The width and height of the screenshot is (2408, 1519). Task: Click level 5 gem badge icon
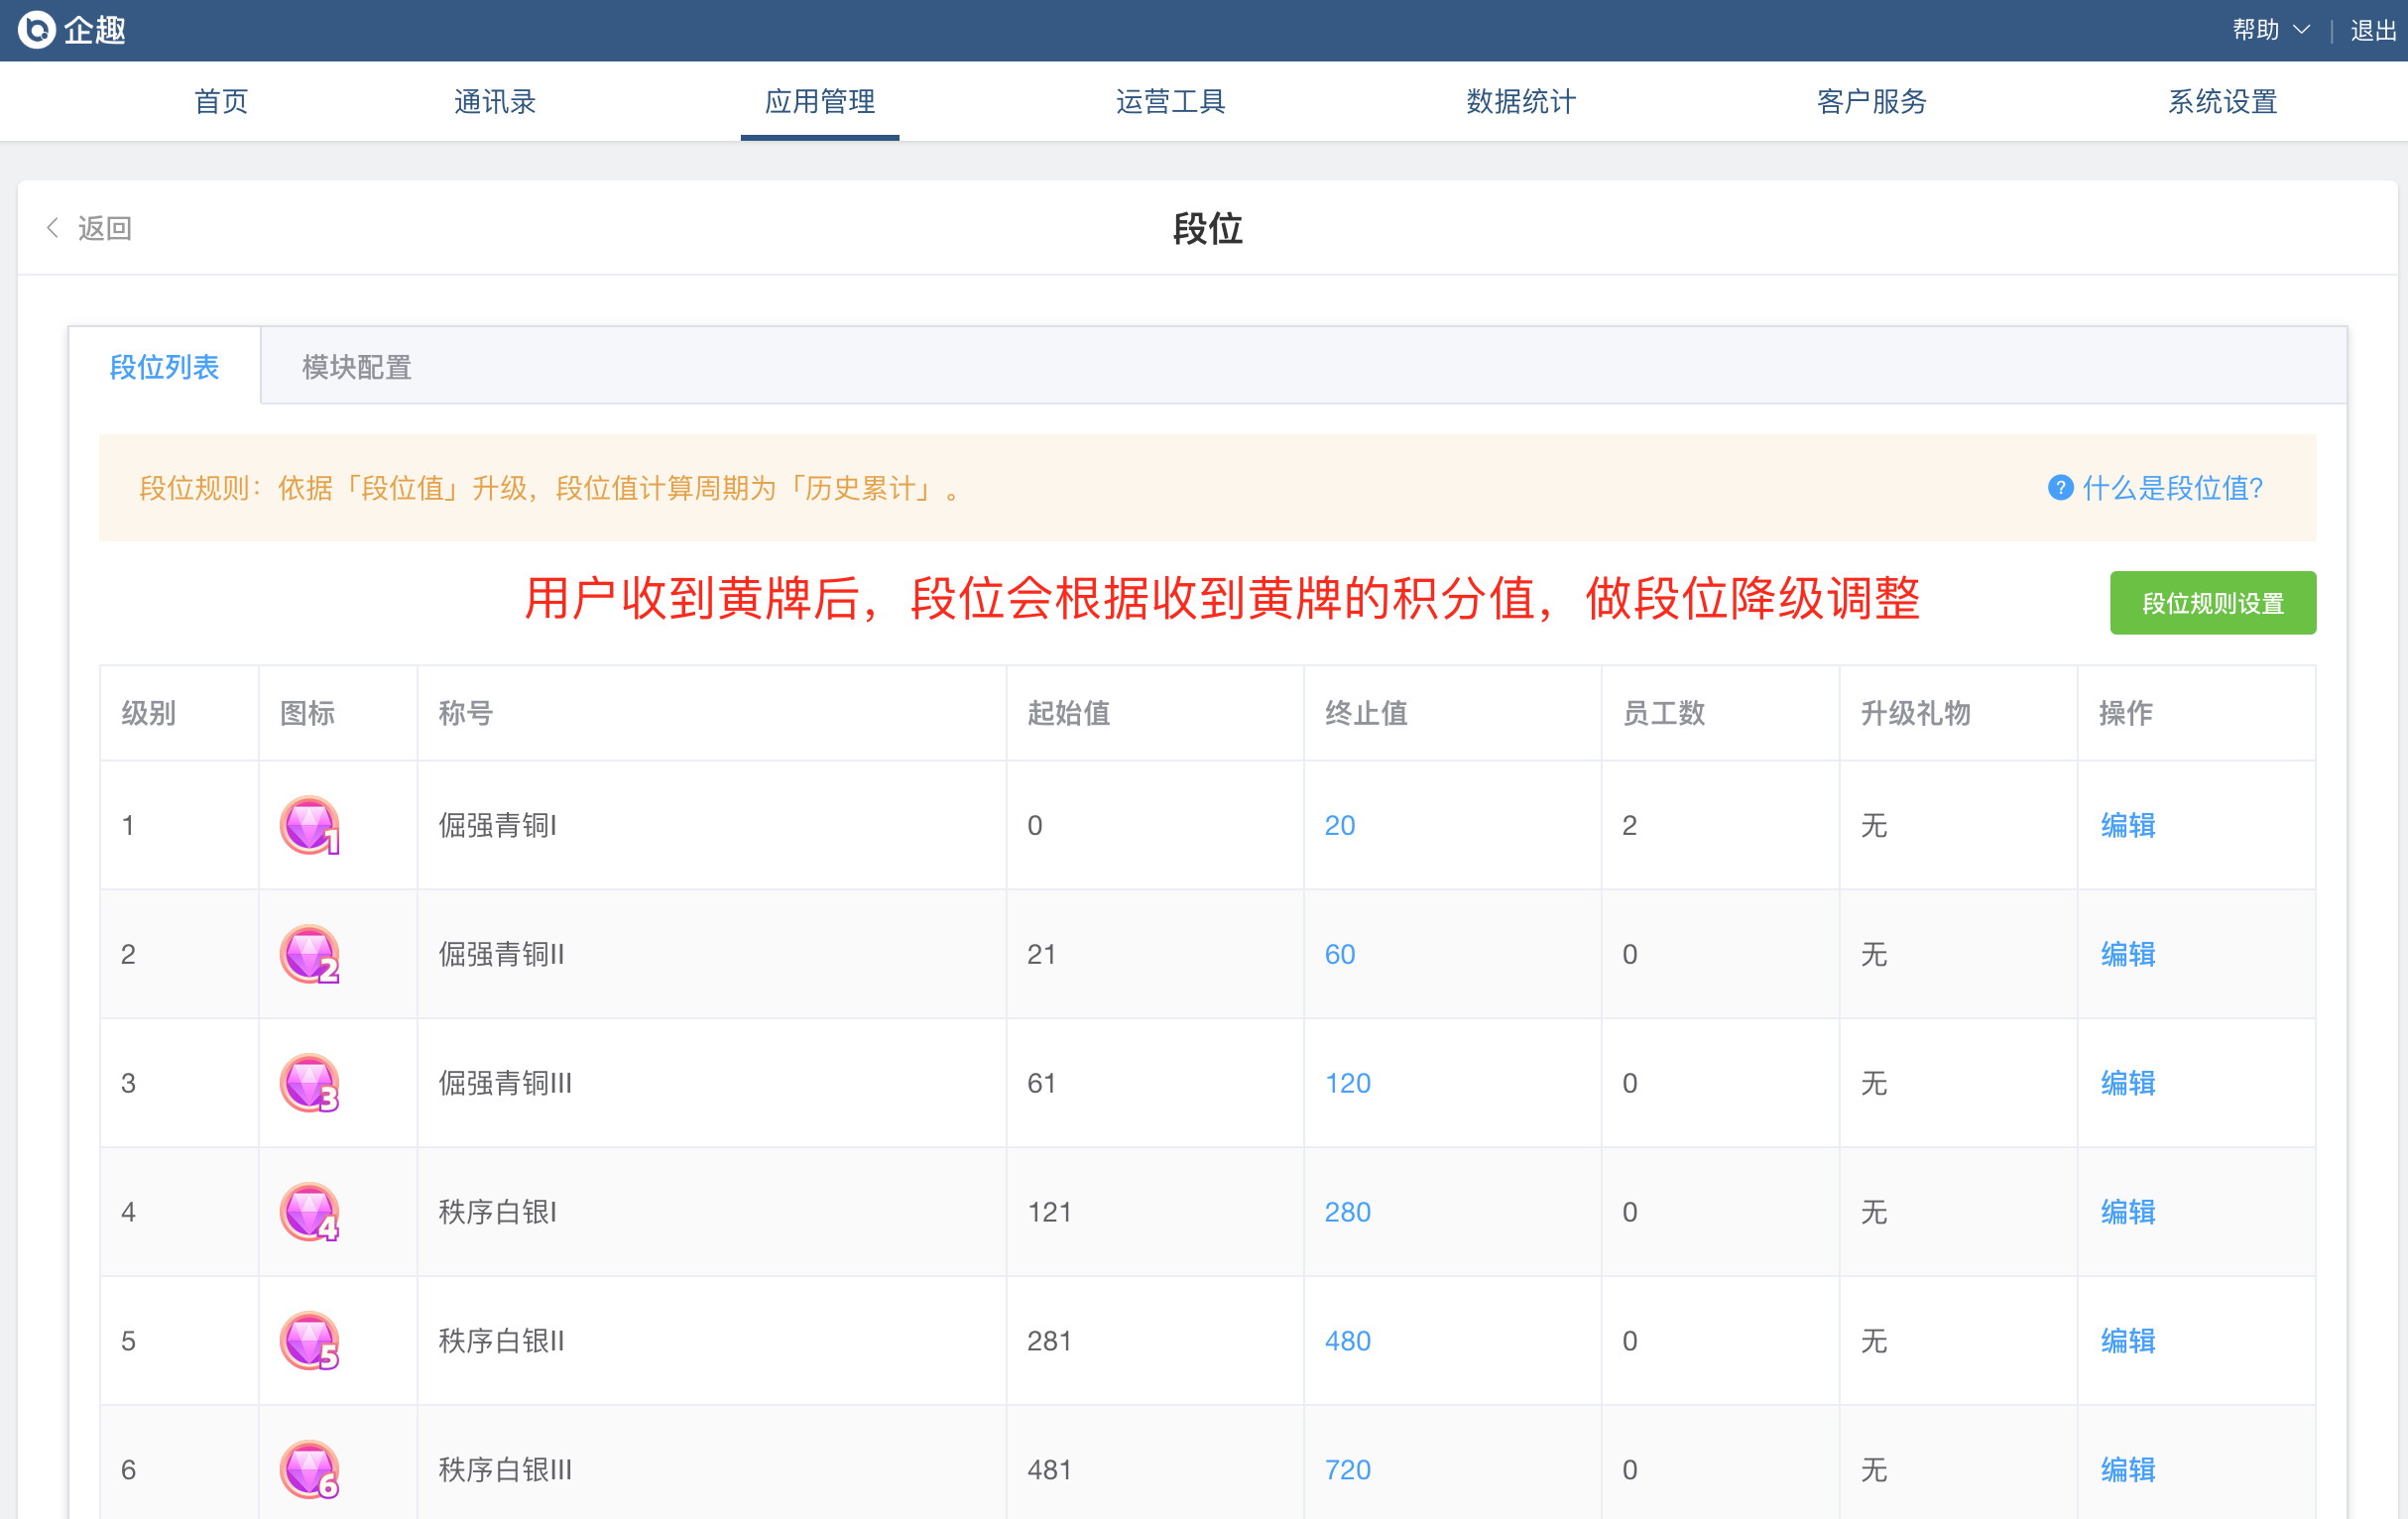tap(310, 1341)
